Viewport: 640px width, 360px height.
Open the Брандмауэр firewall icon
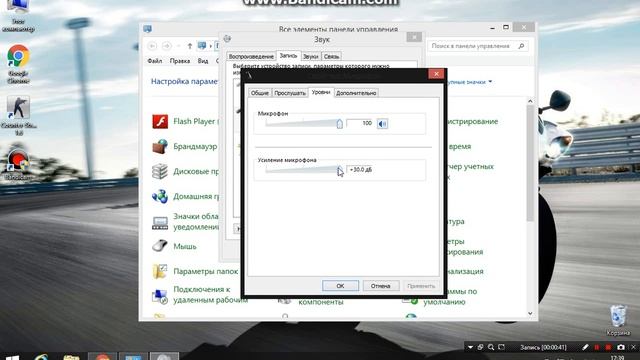(160, 147)
